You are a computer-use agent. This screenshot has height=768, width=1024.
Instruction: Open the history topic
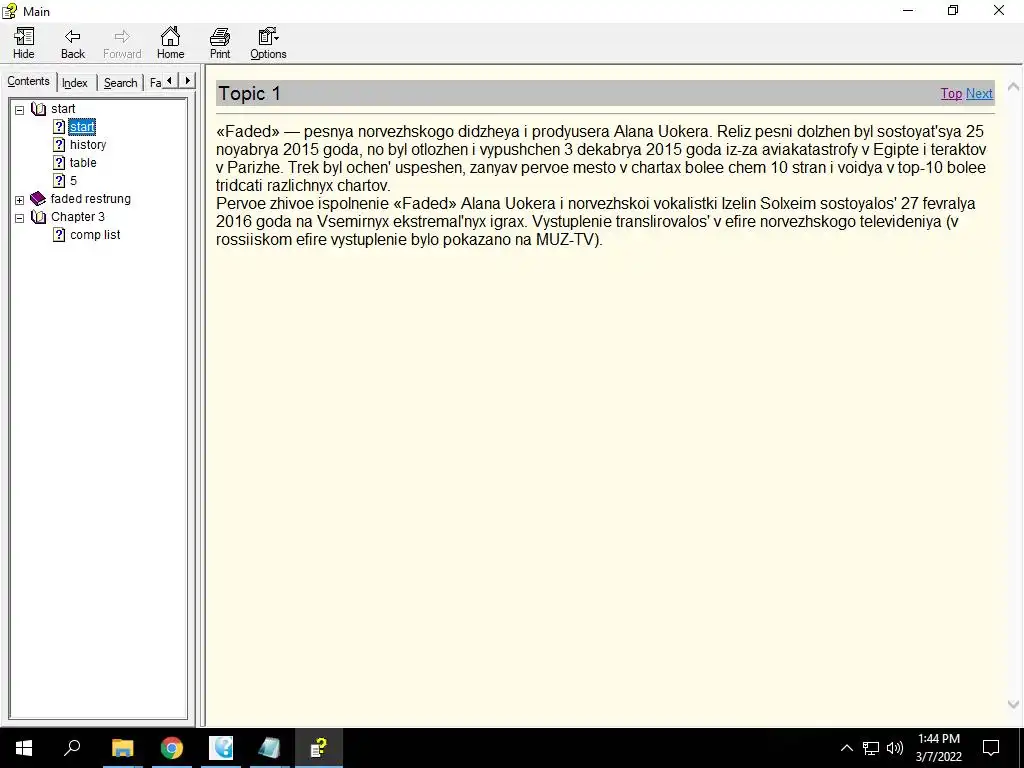[x=88, y=145]
